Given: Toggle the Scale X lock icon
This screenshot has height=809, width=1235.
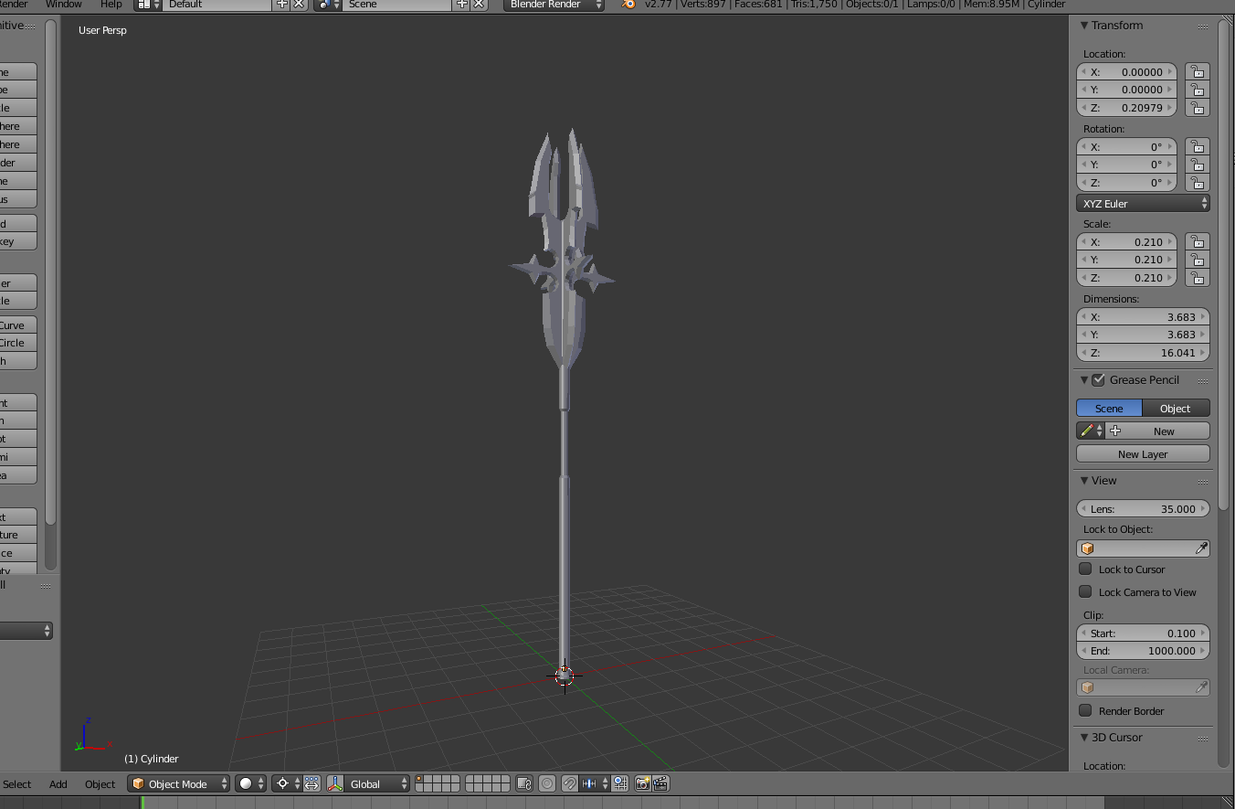Looking at the screenshot, I should 1197,242.
